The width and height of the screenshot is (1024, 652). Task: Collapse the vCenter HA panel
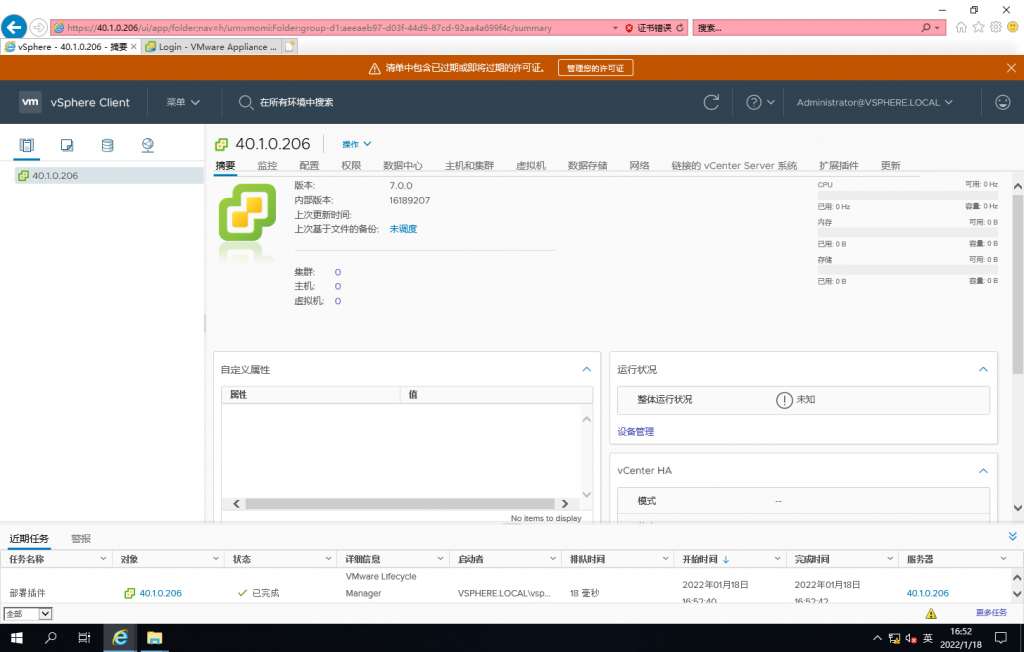[983, 471]
